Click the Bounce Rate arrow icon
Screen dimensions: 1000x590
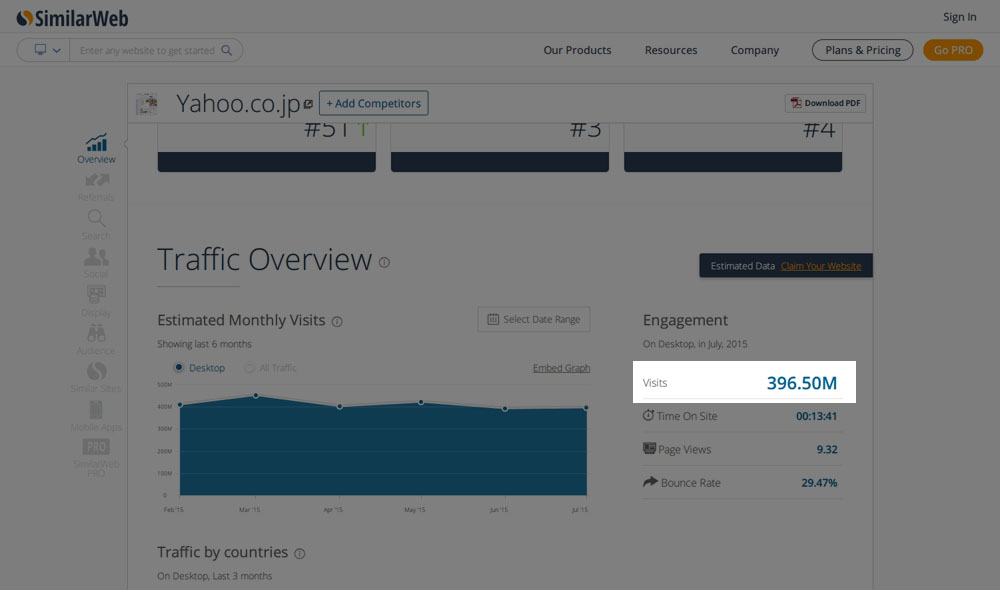point(650,482)
